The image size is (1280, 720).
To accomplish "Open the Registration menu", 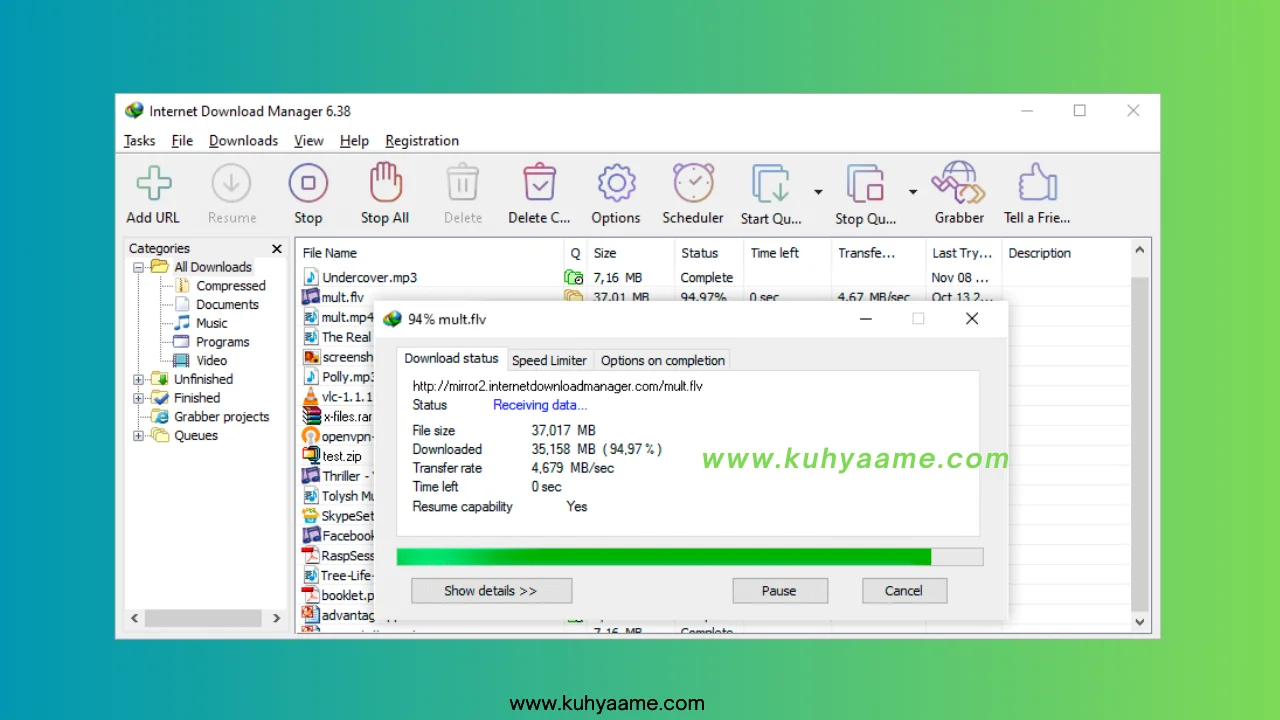I will point(422,141).
